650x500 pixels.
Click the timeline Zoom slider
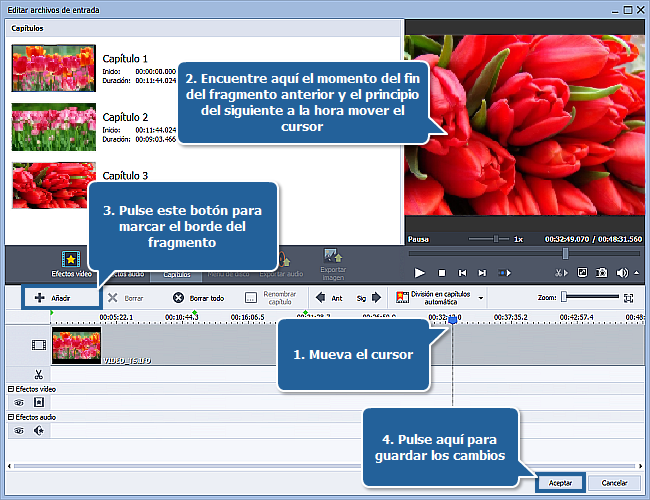click(590, 297)
